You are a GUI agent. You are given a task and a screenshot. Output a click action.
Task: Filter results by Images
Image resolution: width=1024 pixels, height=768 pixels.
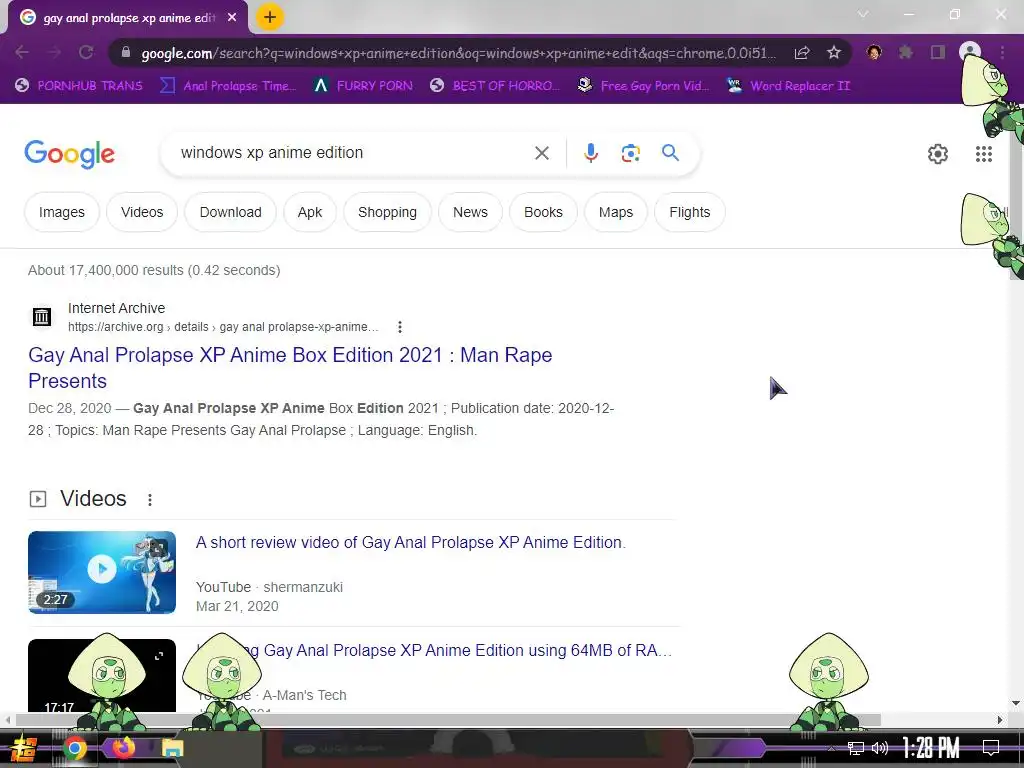(62, 212)
